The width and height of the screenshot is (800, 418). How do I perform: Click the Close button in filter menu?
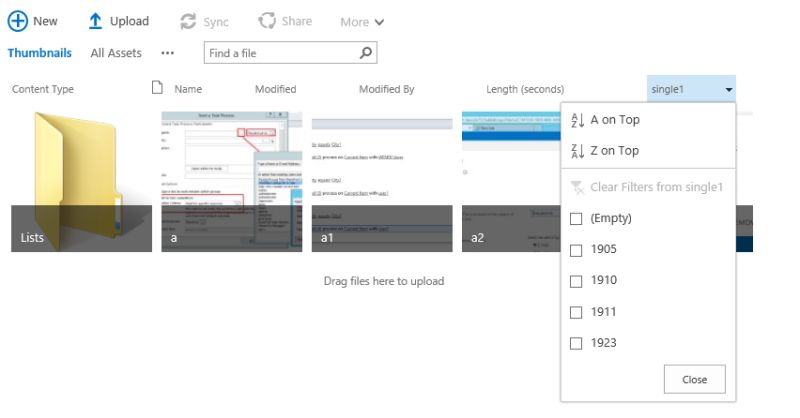pyautogui.click(x=694, y=379)
